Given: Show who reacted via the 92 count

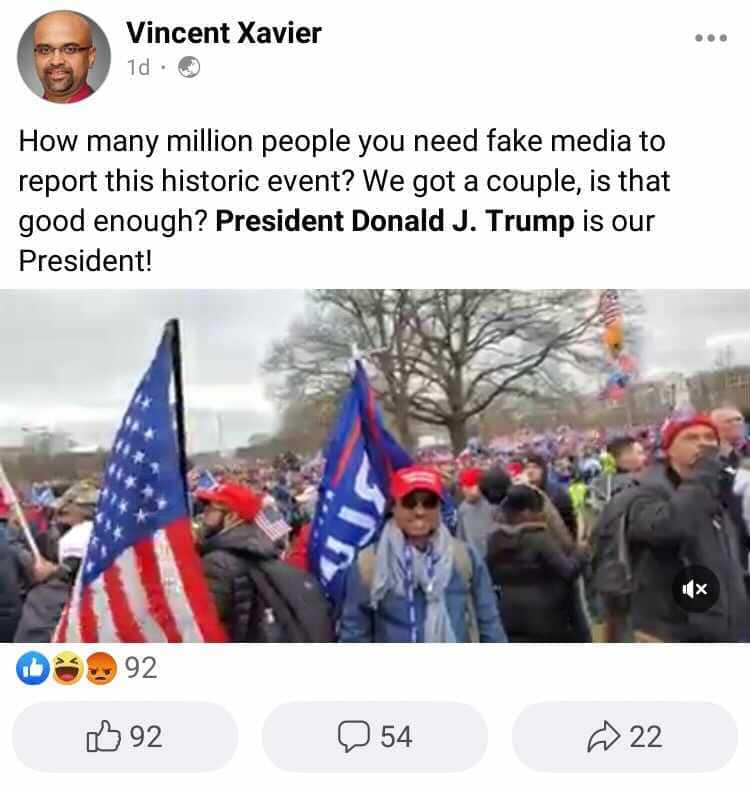Looking at the screenshot, I should (141, 668).
